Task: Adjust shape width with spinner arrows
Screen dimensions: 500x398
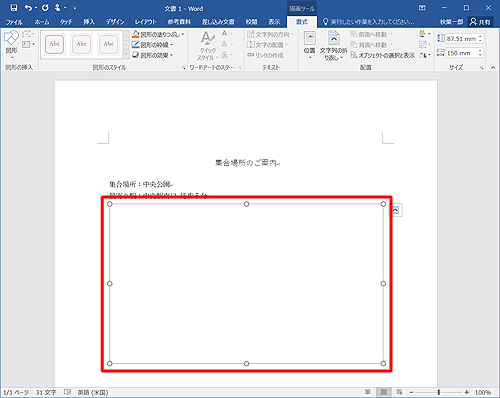Action: click(x=480, y=53)
